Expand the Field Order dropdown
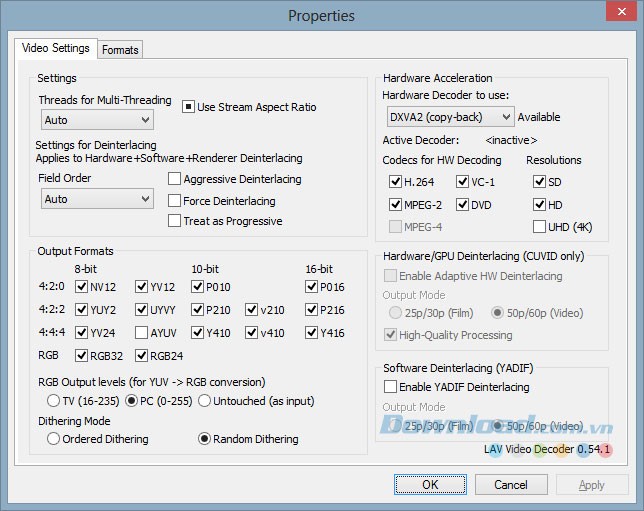644x511 pixels. click(97, 199)
